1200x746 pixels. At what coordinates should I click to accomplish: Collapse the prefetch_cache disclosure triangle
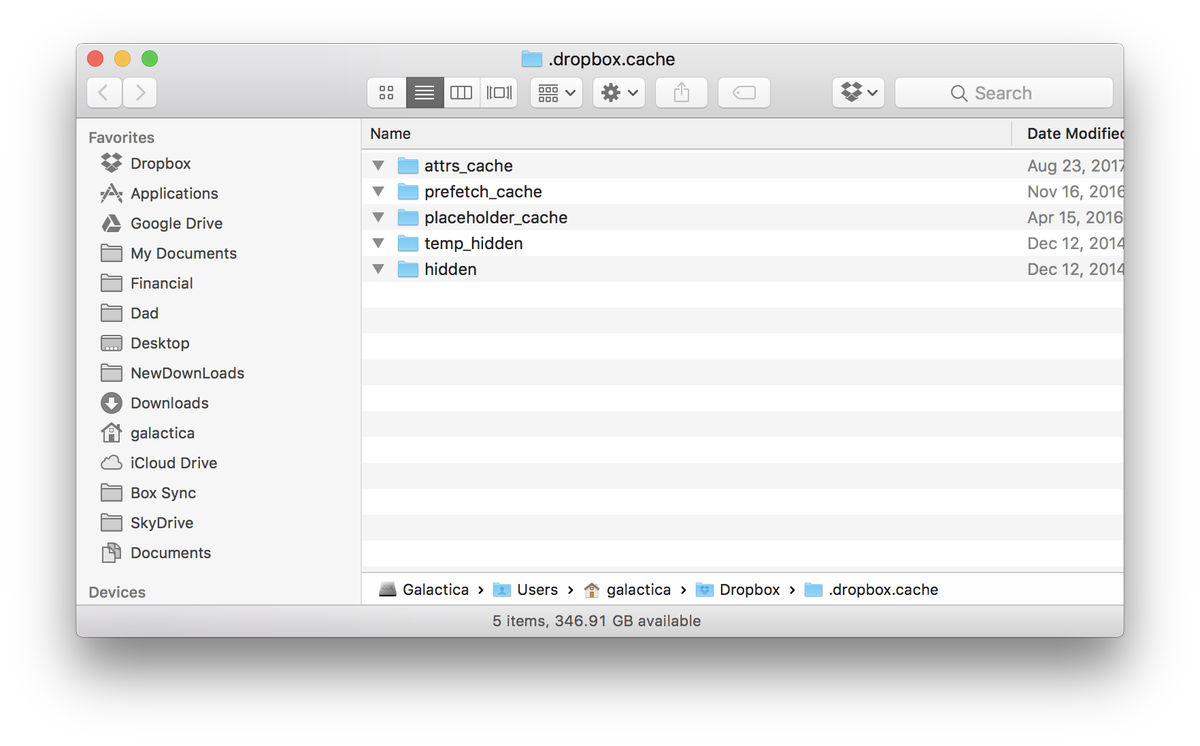(378, 191)
